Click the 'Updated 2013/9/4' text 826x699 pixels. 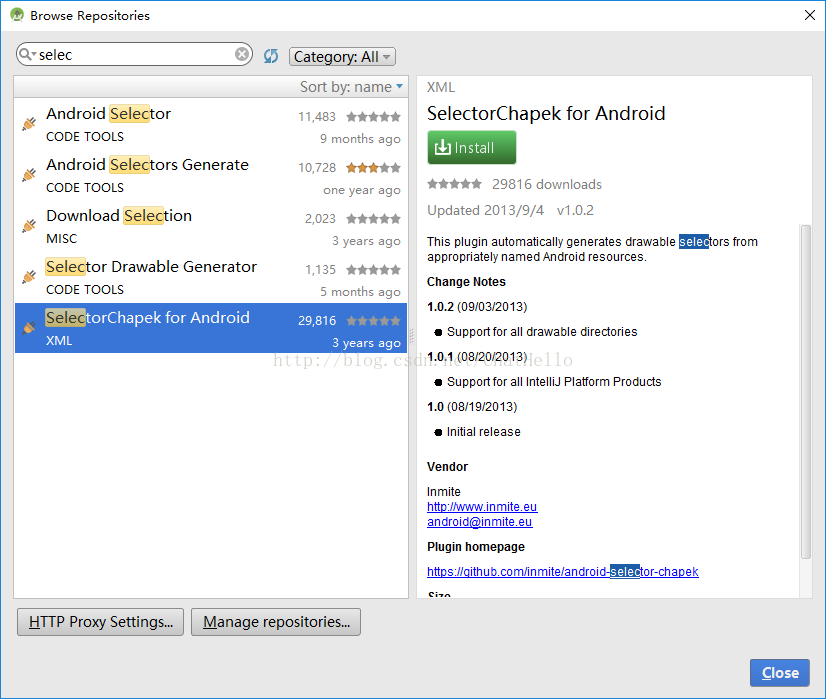[x=485, y=210]
